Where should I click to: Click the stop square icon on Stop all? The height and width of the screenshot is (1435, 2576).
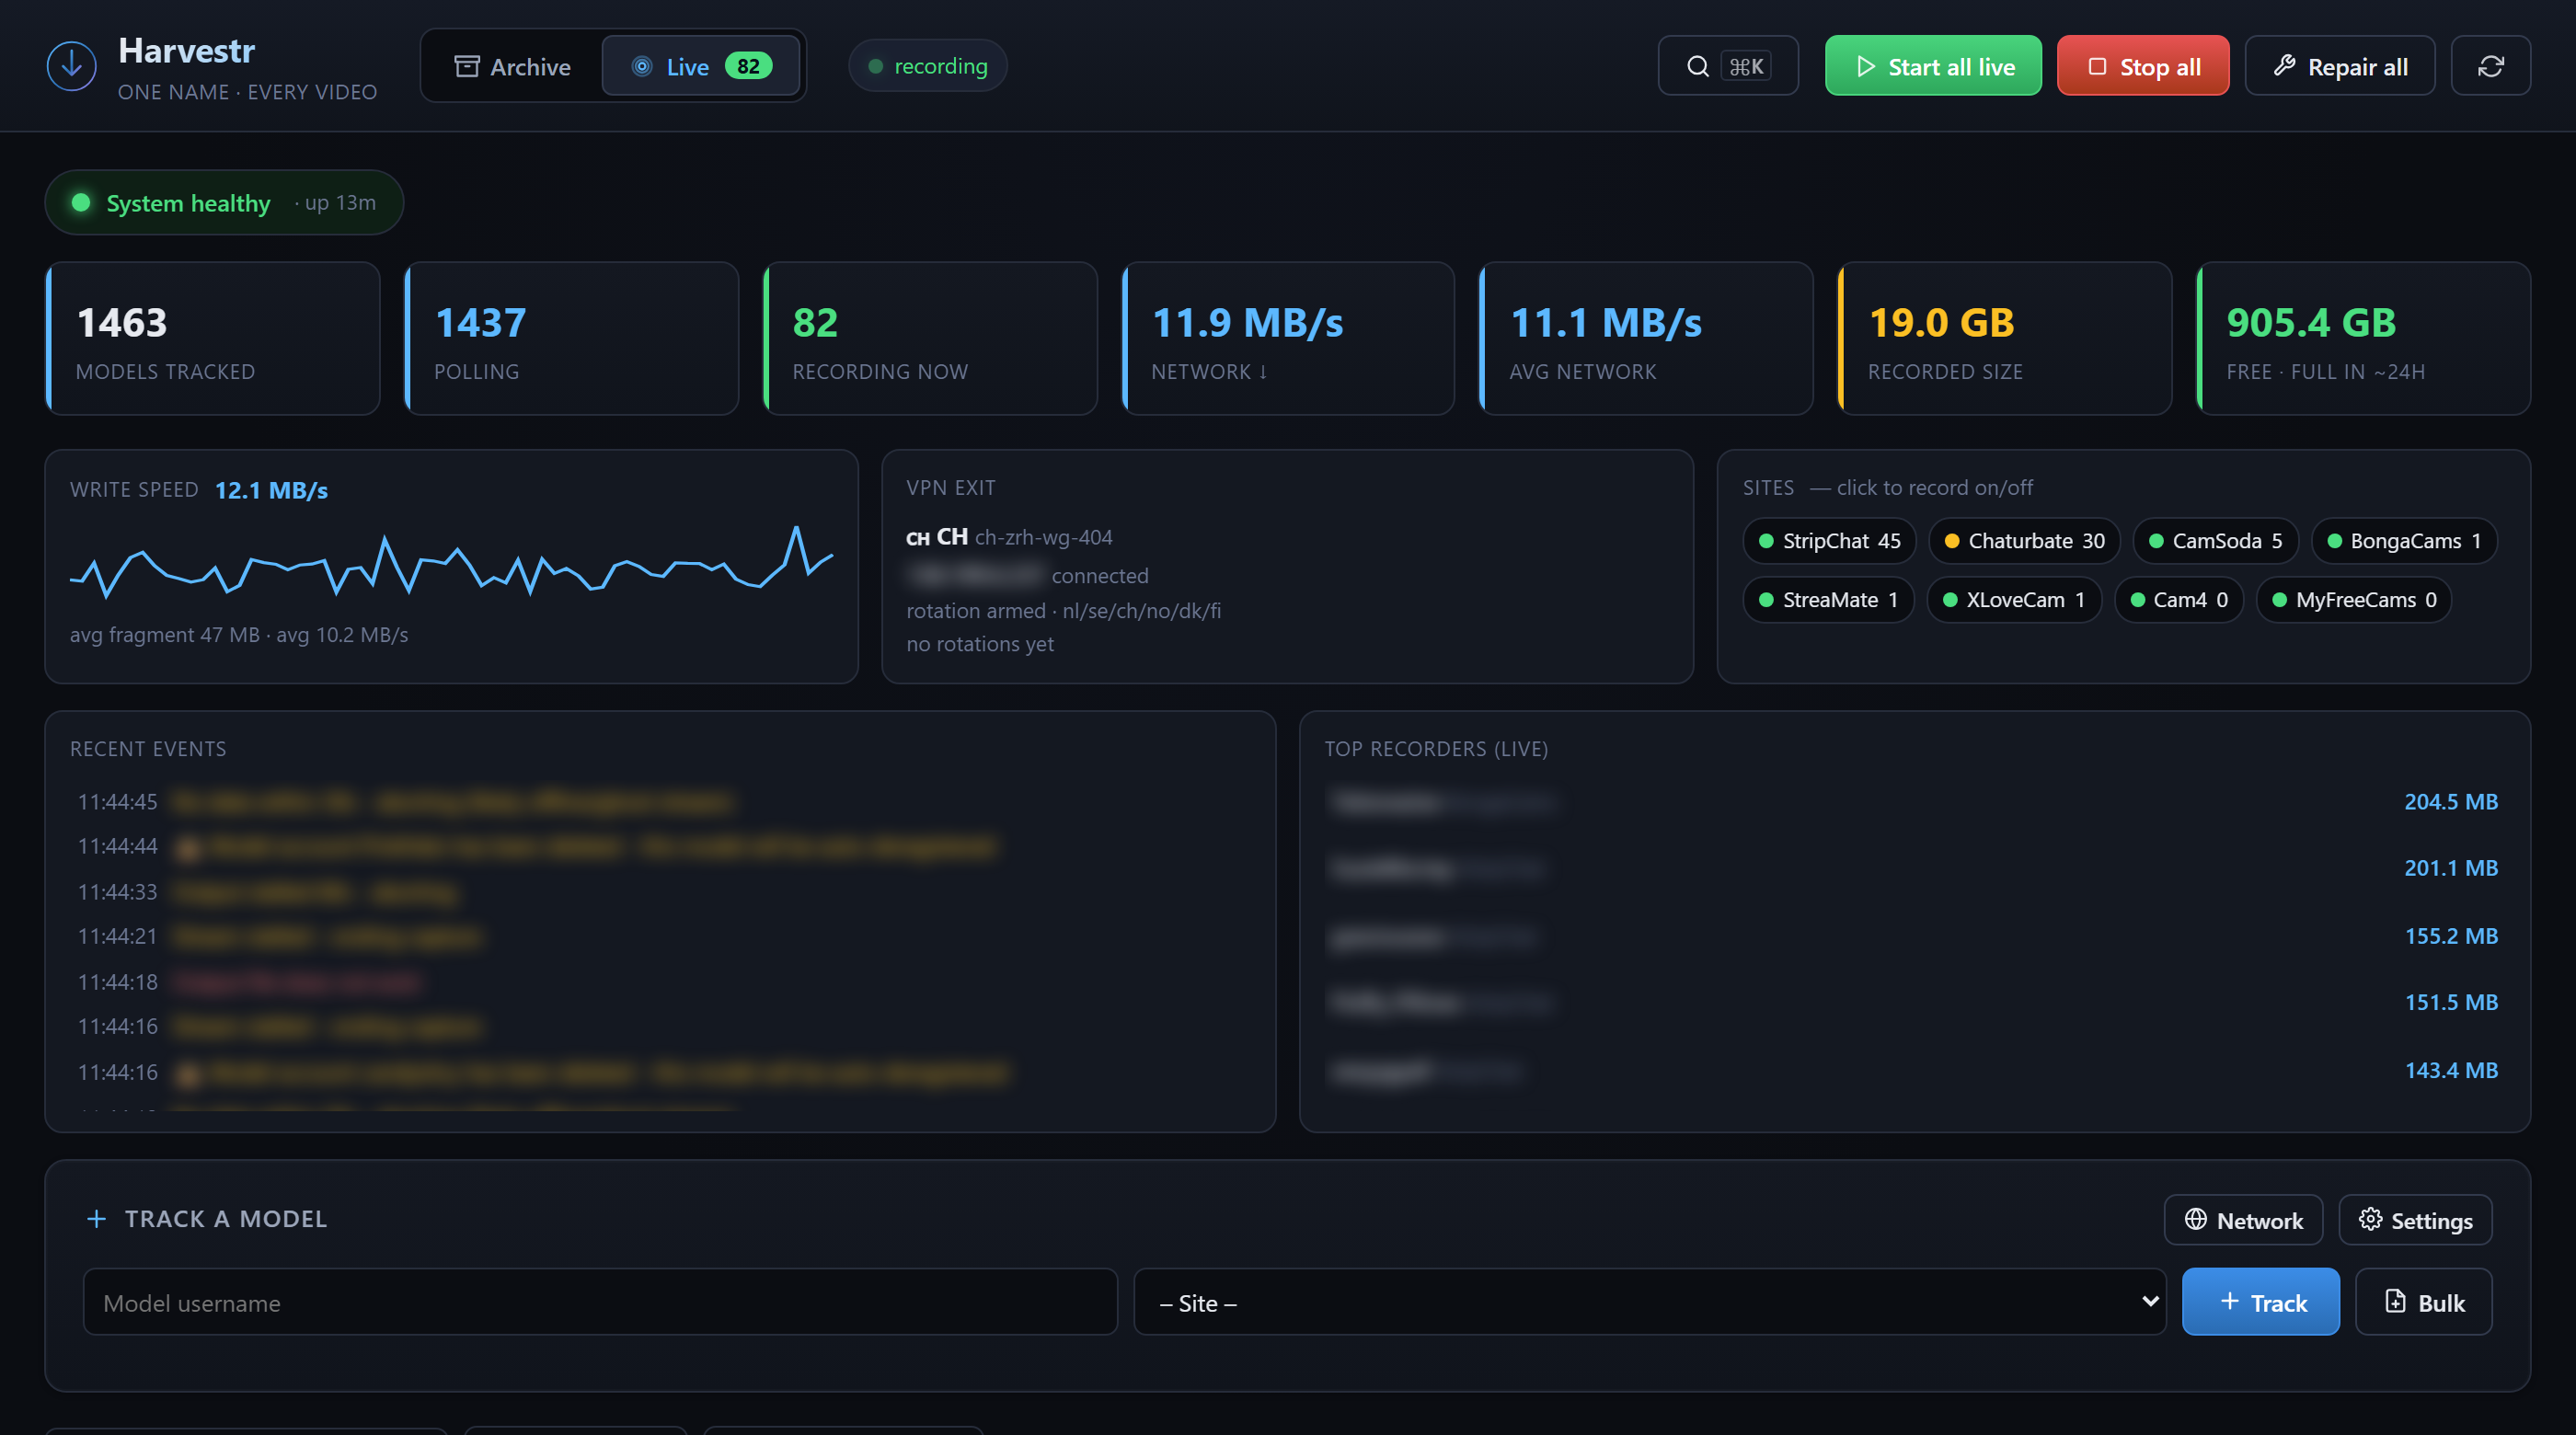coord(2097,66)
